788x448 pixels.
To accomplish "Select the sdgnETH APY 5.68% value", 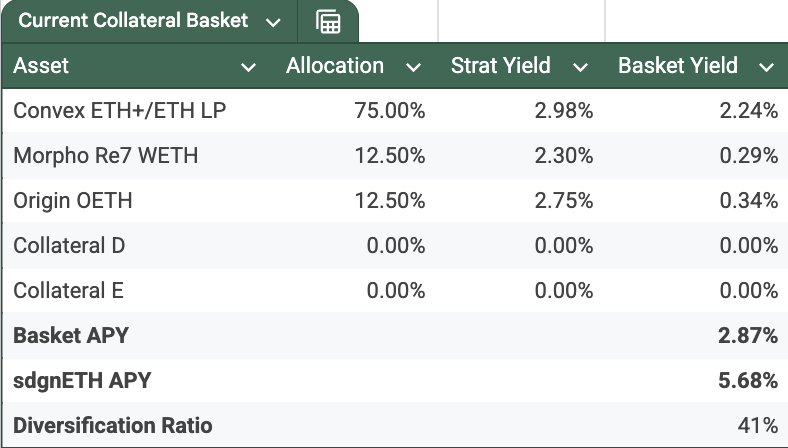I will (x=748, y=381).
